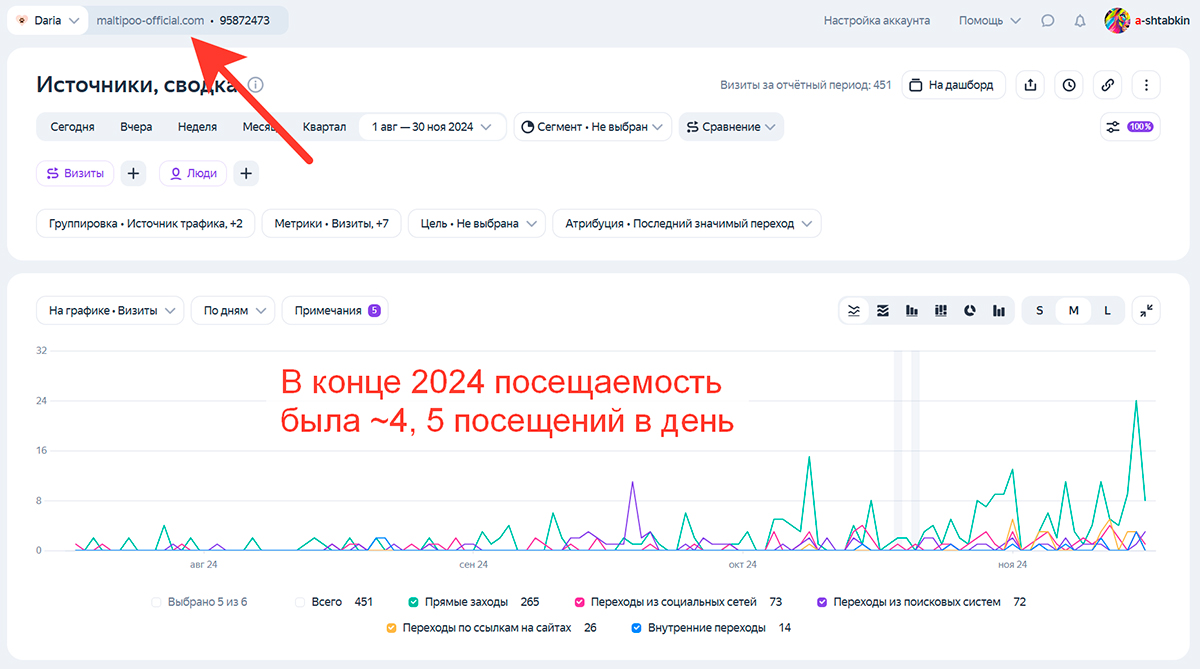
Task: Open the three-dot more options menu
Action: tap(1146, 85)
